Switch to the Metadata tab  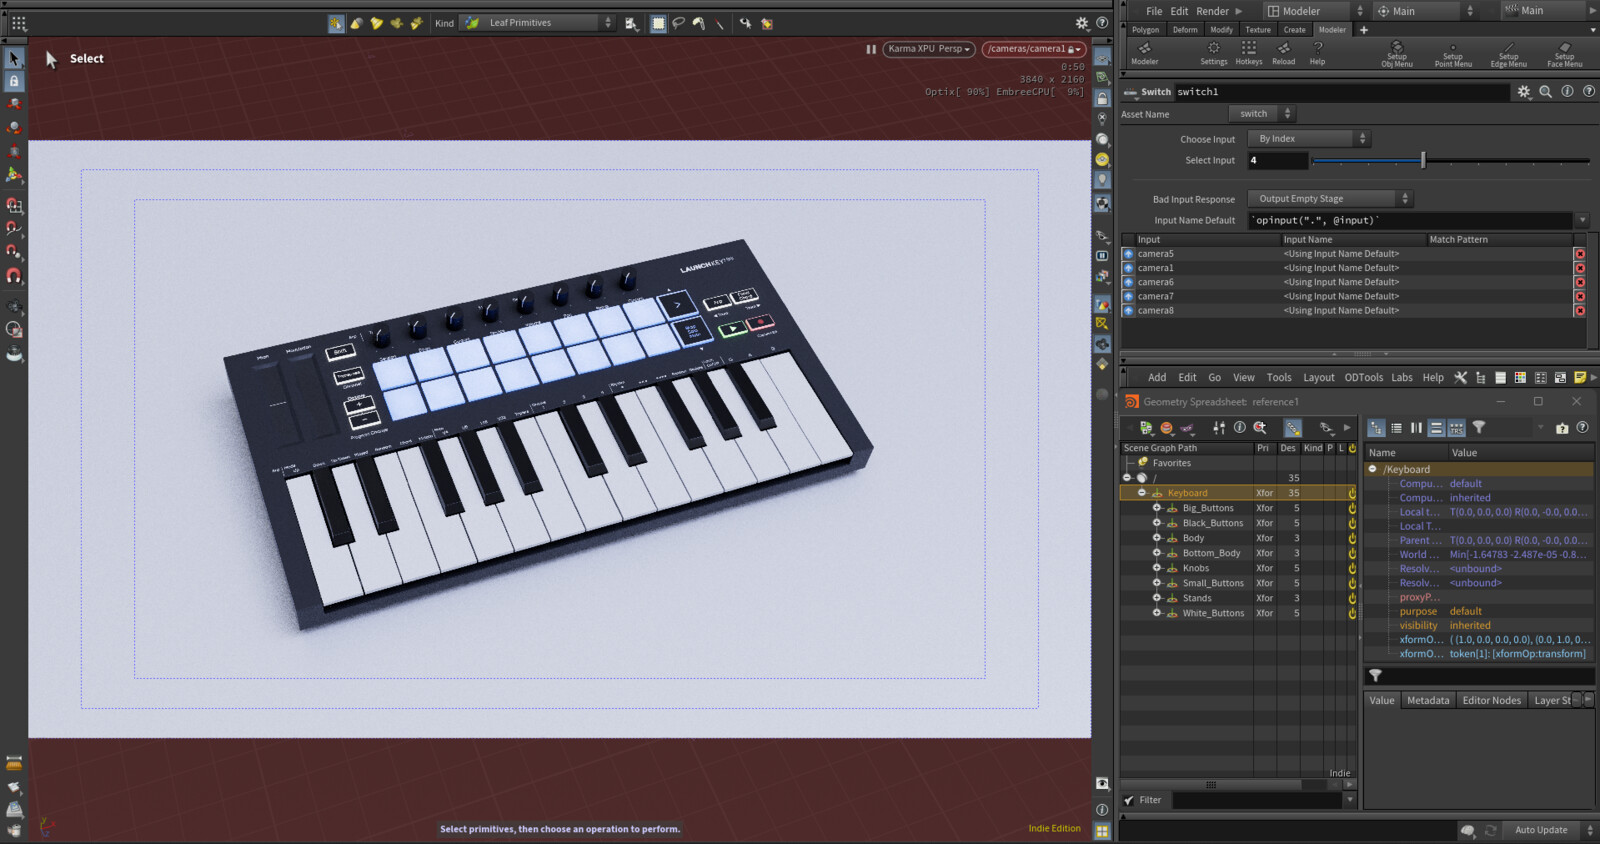click(1428, 700)
